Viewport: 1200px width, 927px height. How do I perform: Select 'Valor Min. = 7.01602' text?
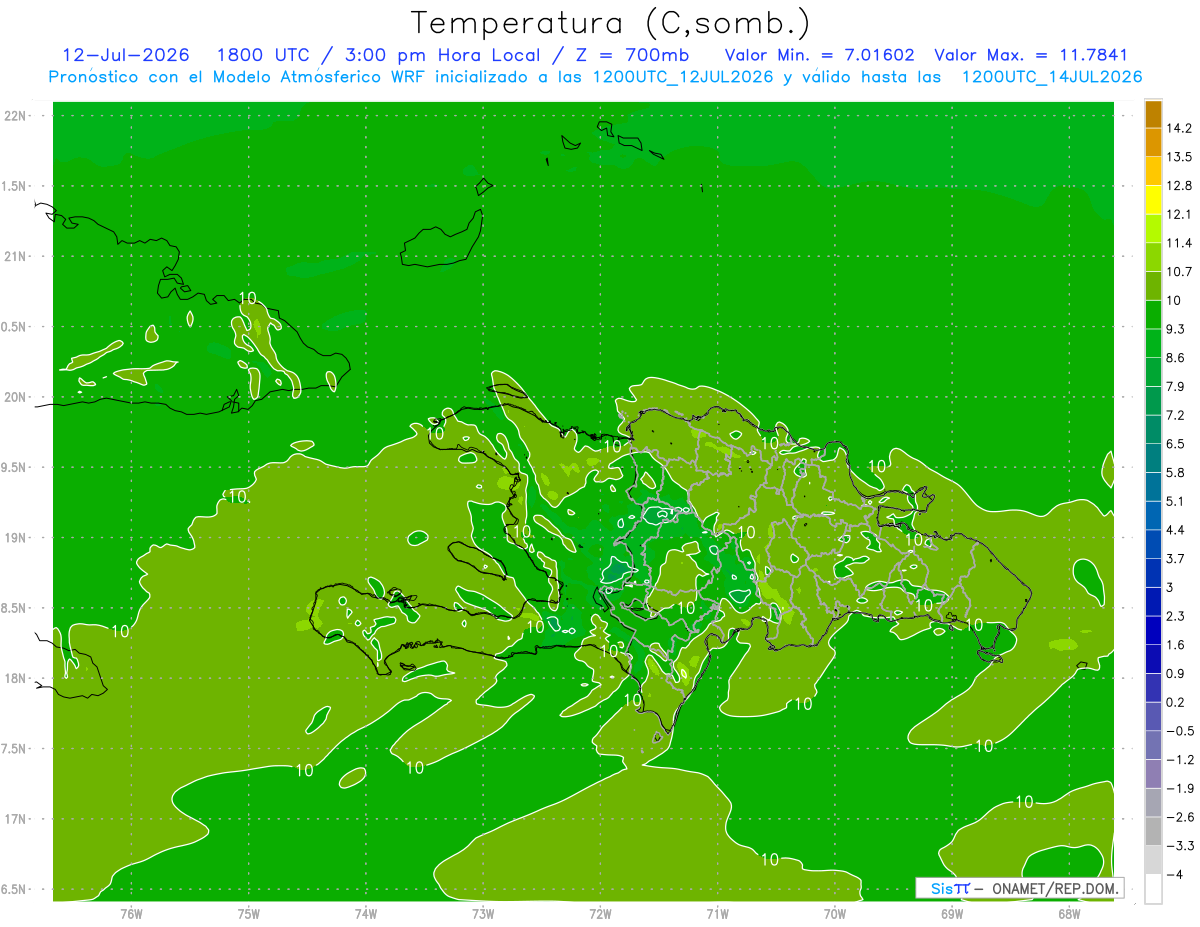coord(819,55)
